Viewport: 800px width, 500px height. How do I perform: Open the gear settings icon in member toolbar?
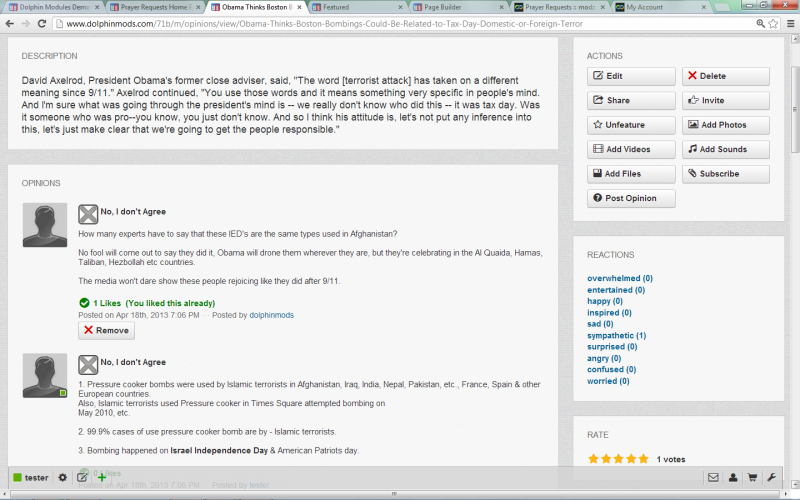(62, 478)
